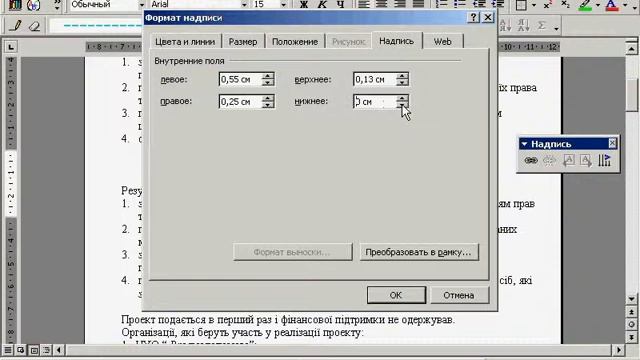Screen dimensions: 640x360
Task: Switch to the Размер tab
Action: (x=243, y=42)
